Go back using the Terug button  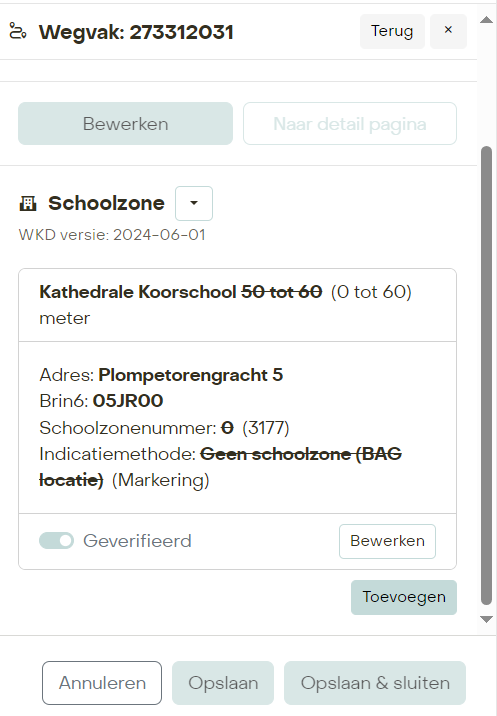[x=392, y=31]
